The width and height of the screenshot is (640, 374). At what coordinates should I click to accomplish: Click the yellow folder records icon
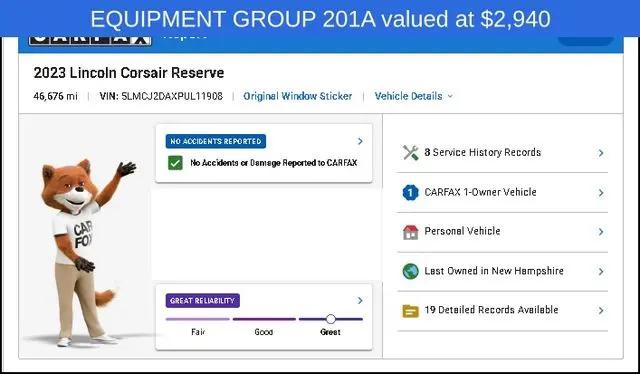tap(411, 311)
